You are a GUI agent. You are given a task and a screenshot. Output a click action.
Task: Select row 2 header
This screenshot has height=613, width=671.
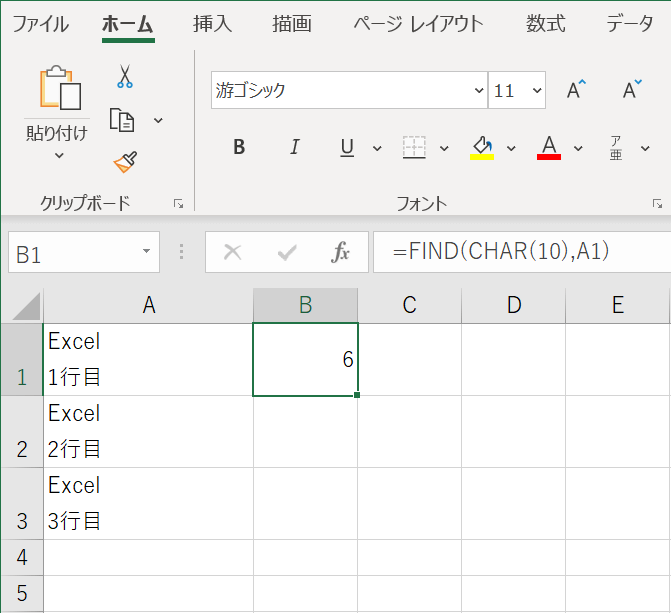[22, 431]
